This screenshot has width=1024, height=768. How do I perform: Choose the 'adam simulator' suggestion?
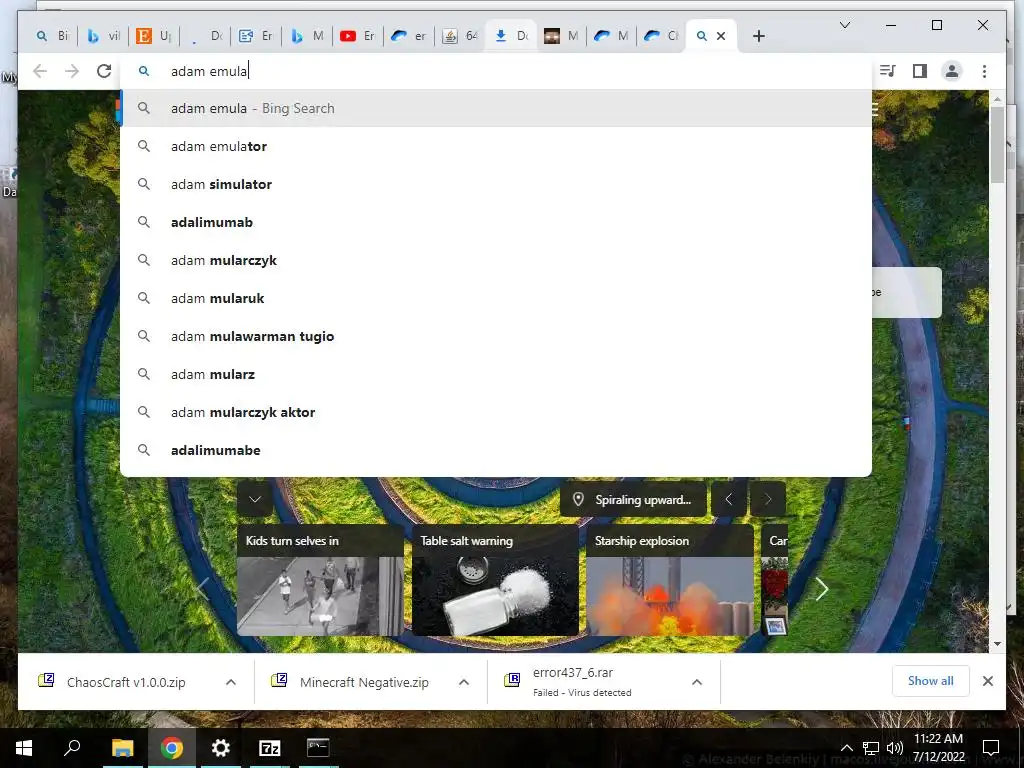tap(496, 184)
